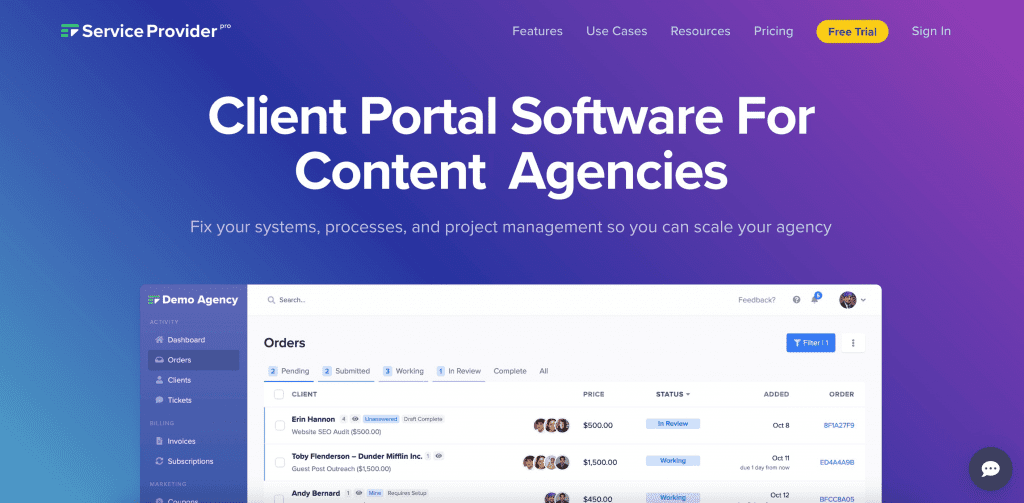Click the PRICE column header

[594, 395]
